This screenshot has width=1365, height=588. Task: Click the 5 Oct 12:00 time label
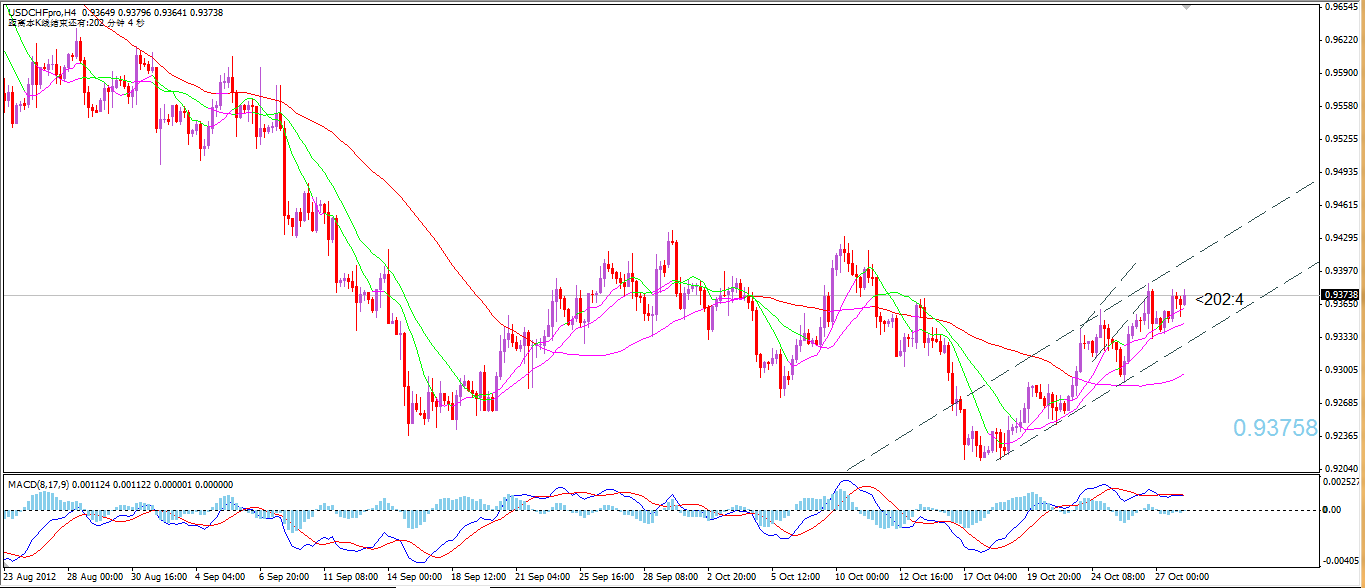tap(797, 578)
